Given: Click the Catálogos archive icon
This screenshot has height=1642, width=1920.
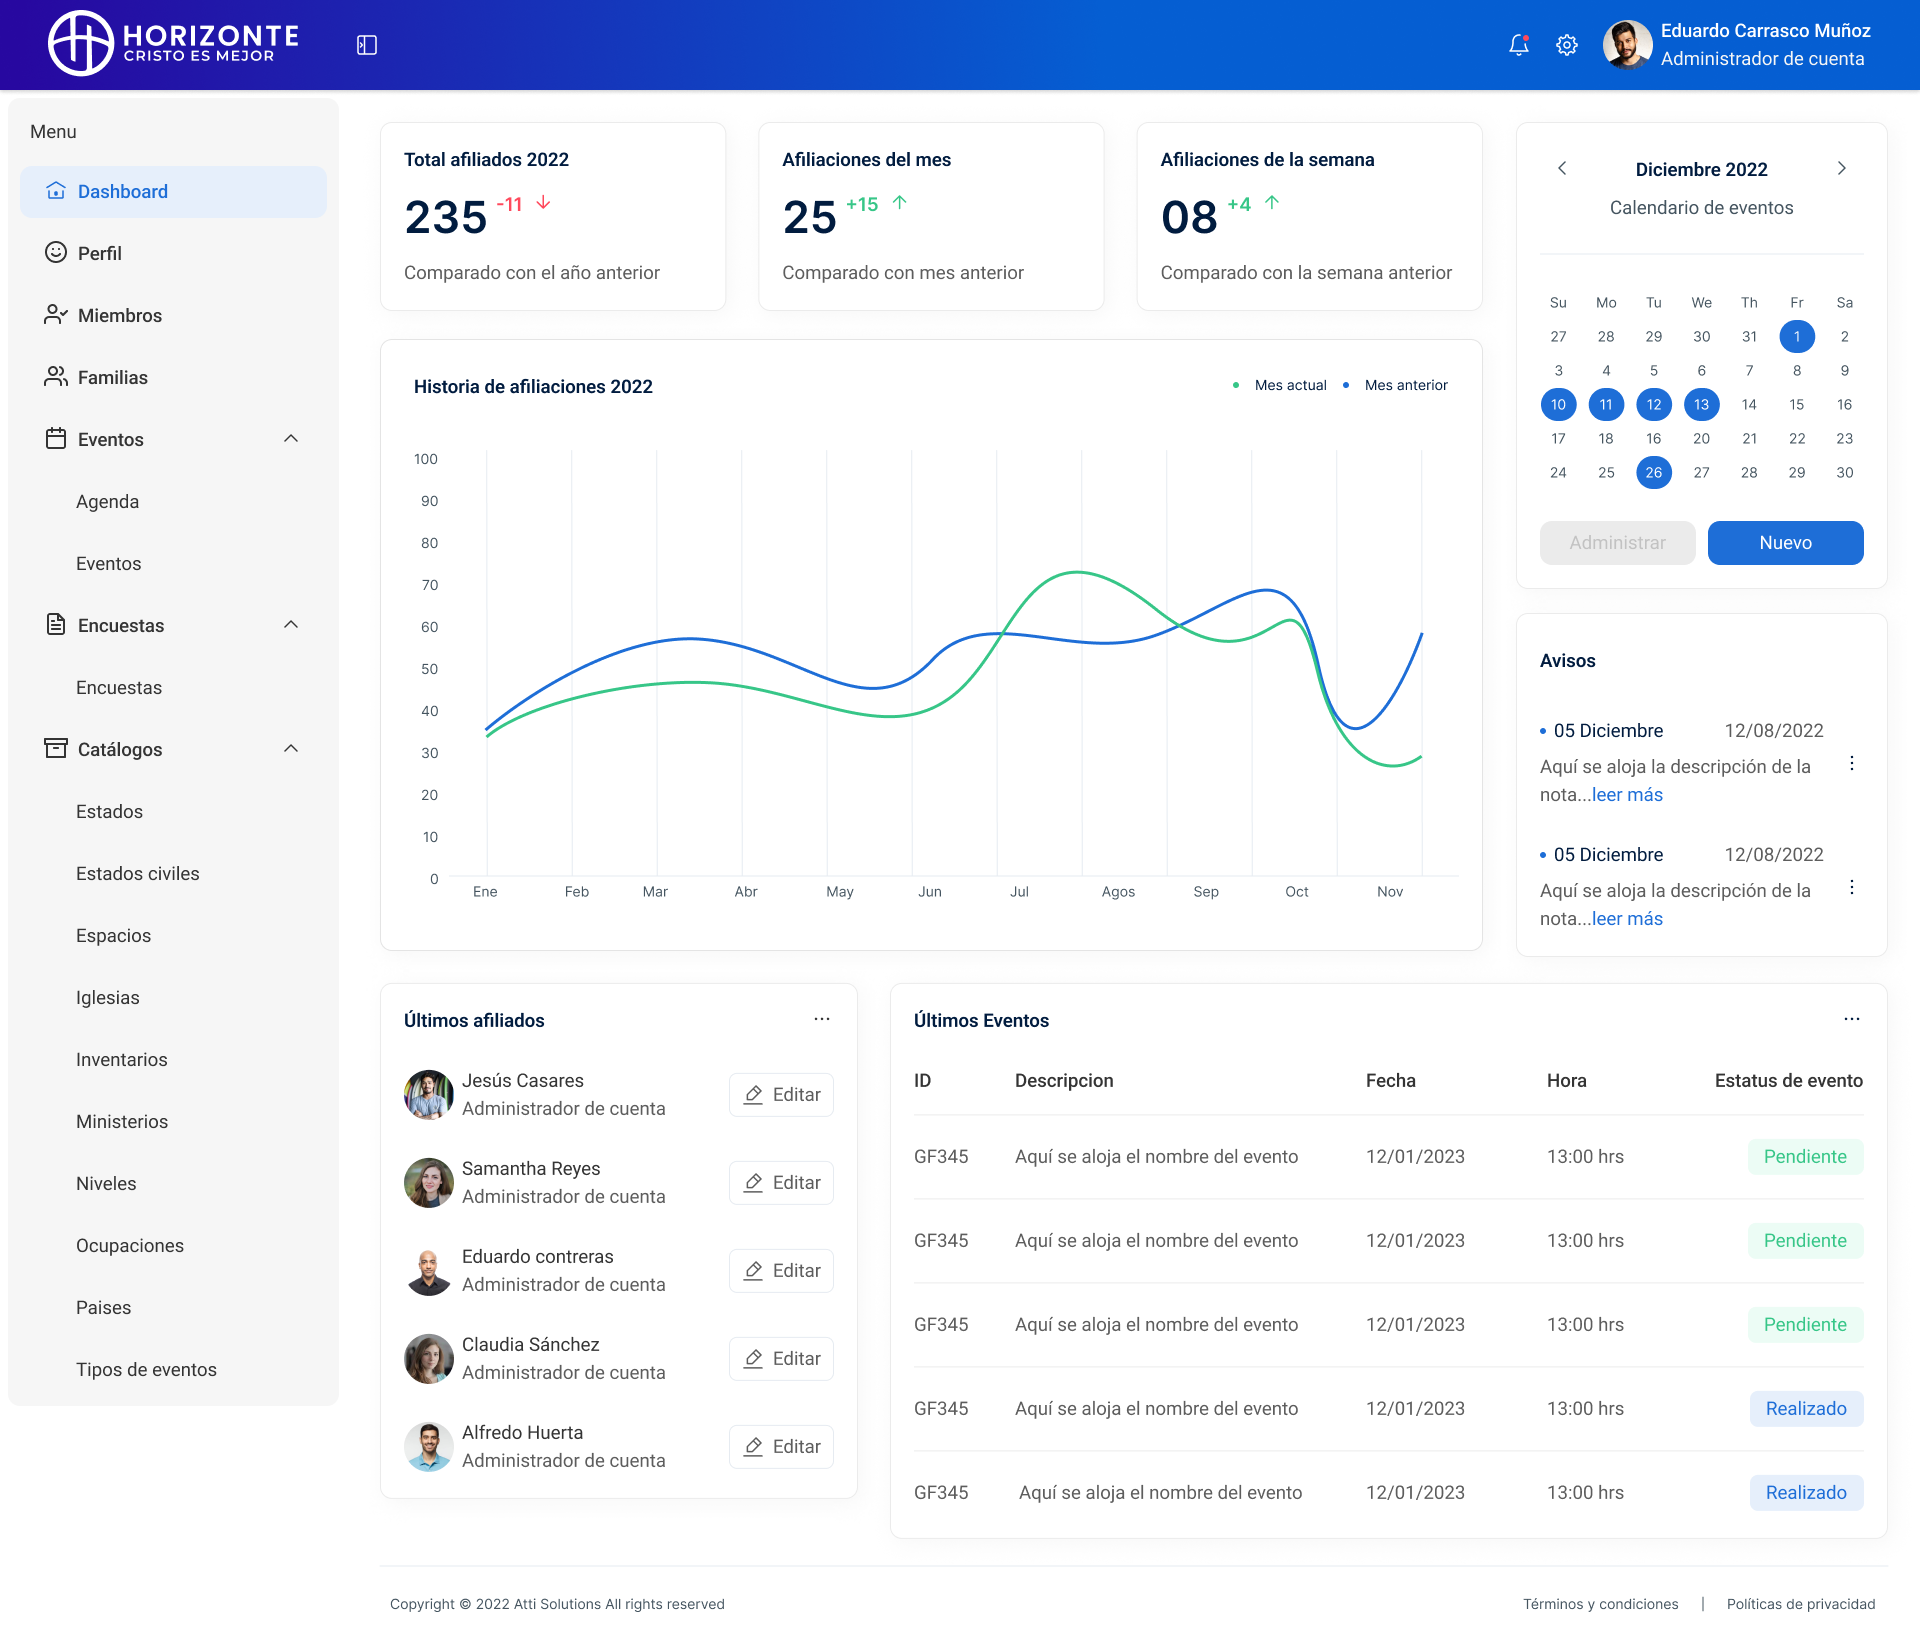Looking at the screenshot, I should (56, 749).
